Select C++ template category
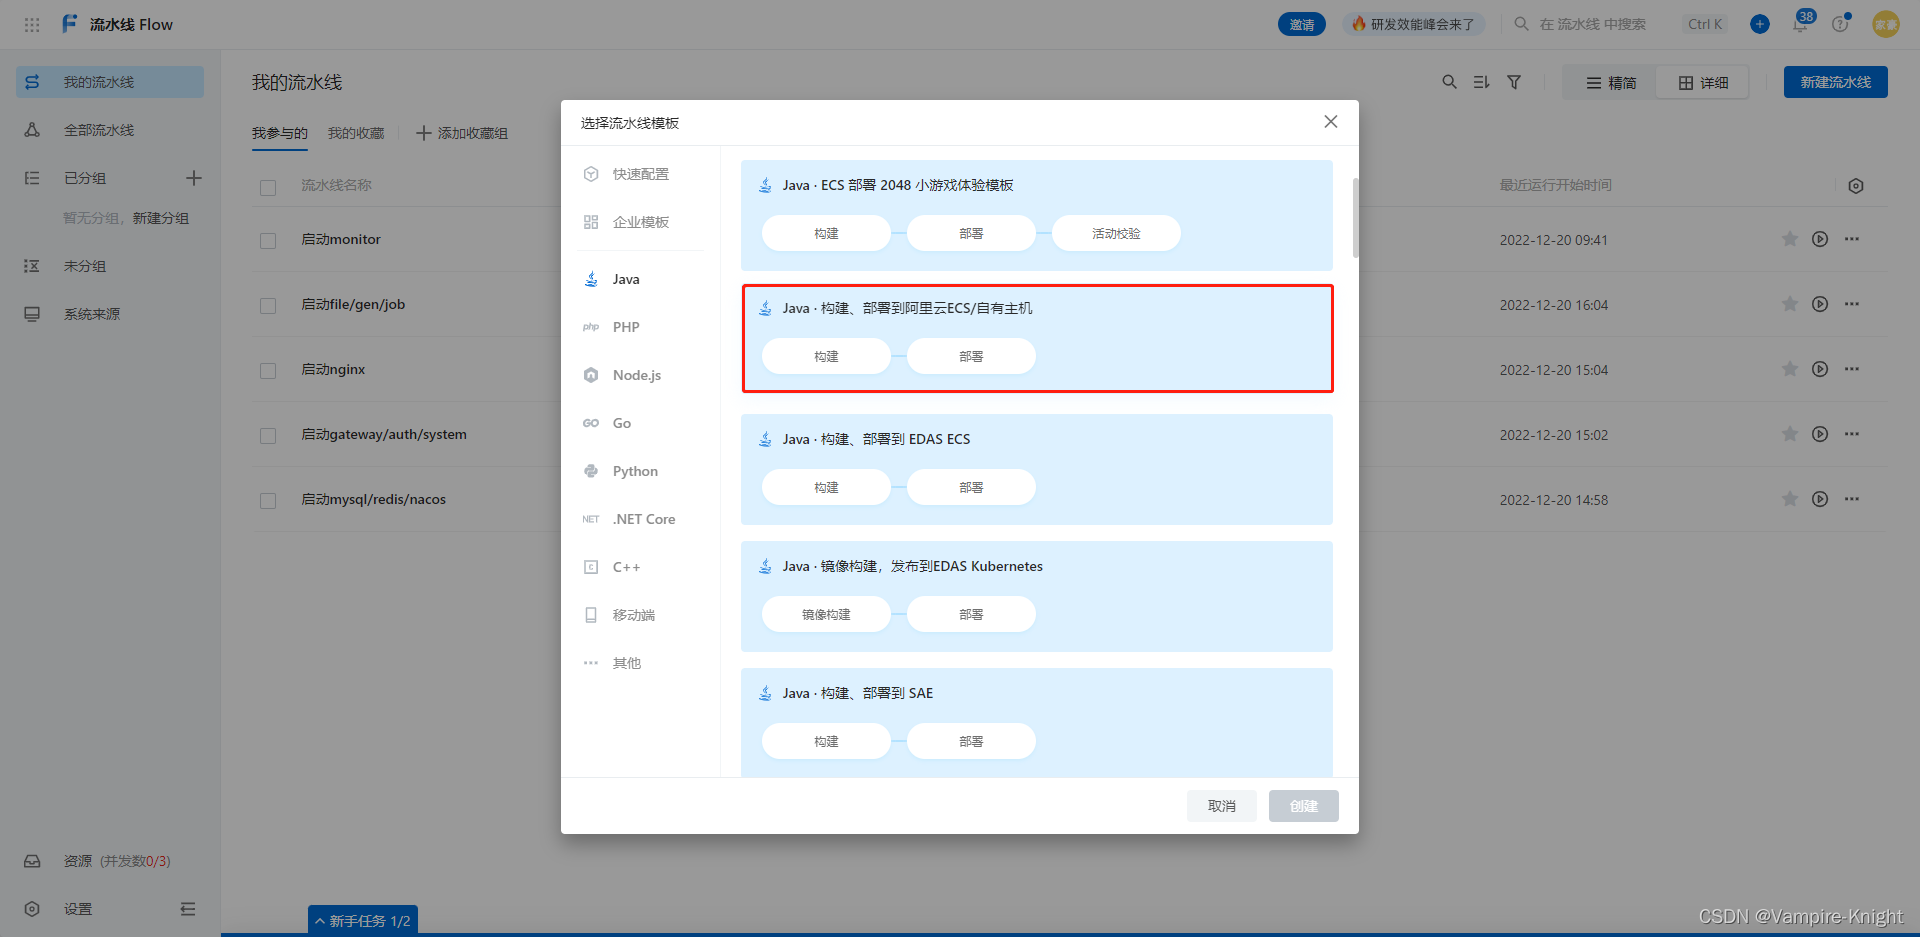This screenshot has width=1920, height=937. pyautogui.click(x=640, y=567)
